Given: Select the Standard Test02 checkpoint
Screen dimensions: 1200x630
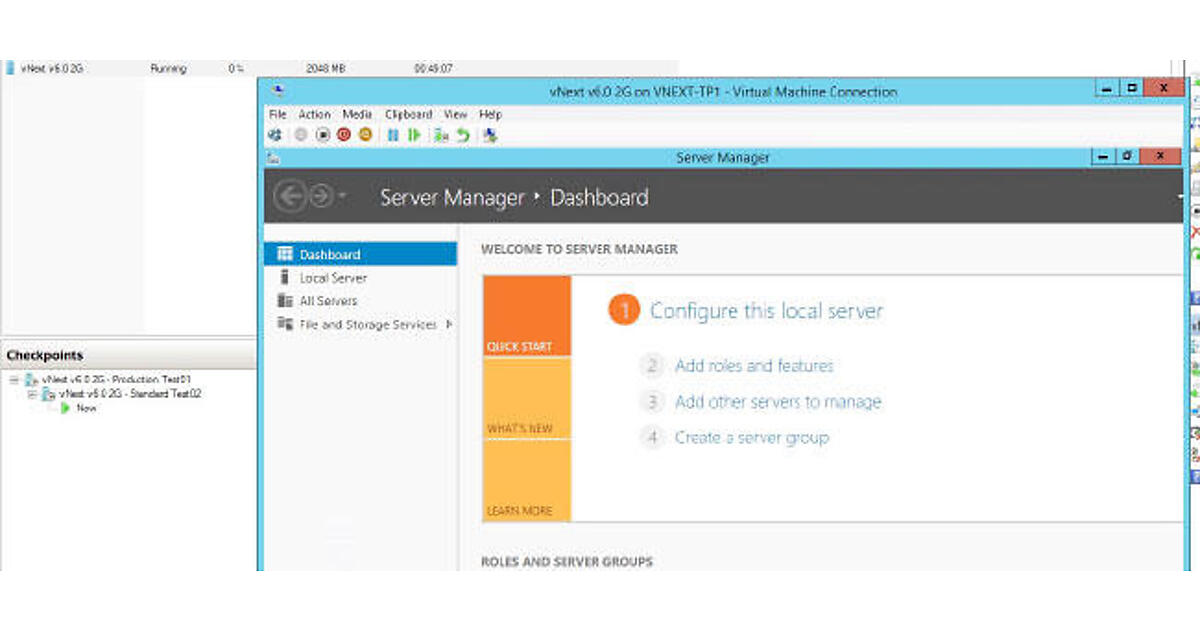Looking at the screenshot, I should pos(130,394).
